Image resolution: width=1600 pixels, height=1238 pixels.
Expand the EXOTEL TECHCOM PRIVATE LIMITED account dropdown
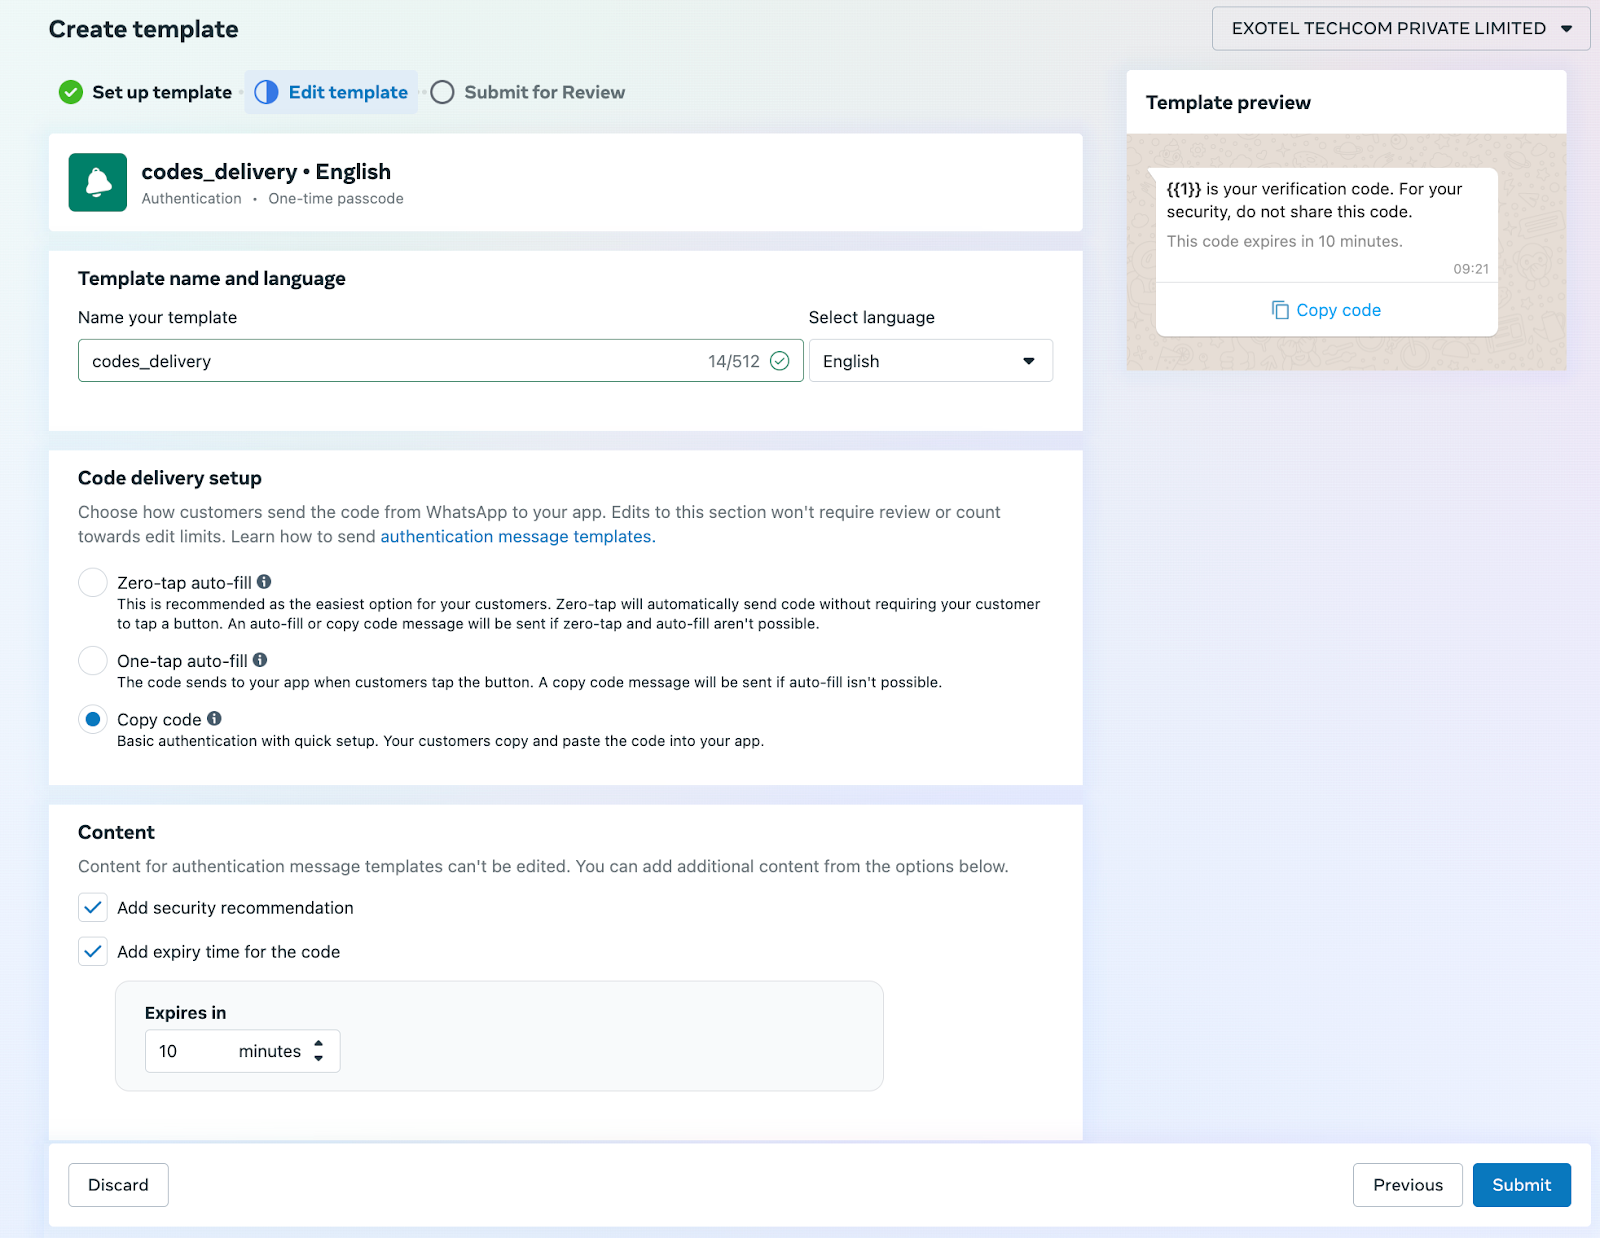(1400, 29)
